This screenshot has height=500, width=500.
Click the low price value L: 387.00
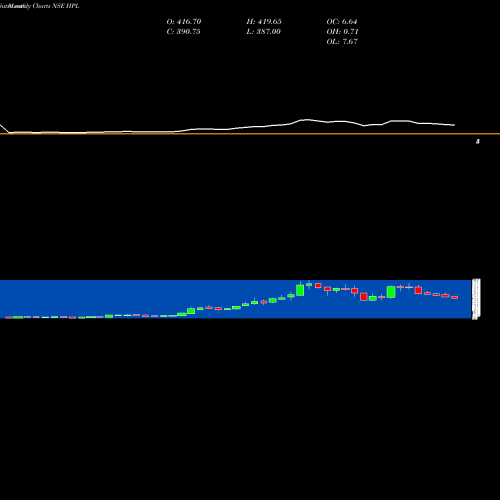pyautogui.click(x=263, y=32)
